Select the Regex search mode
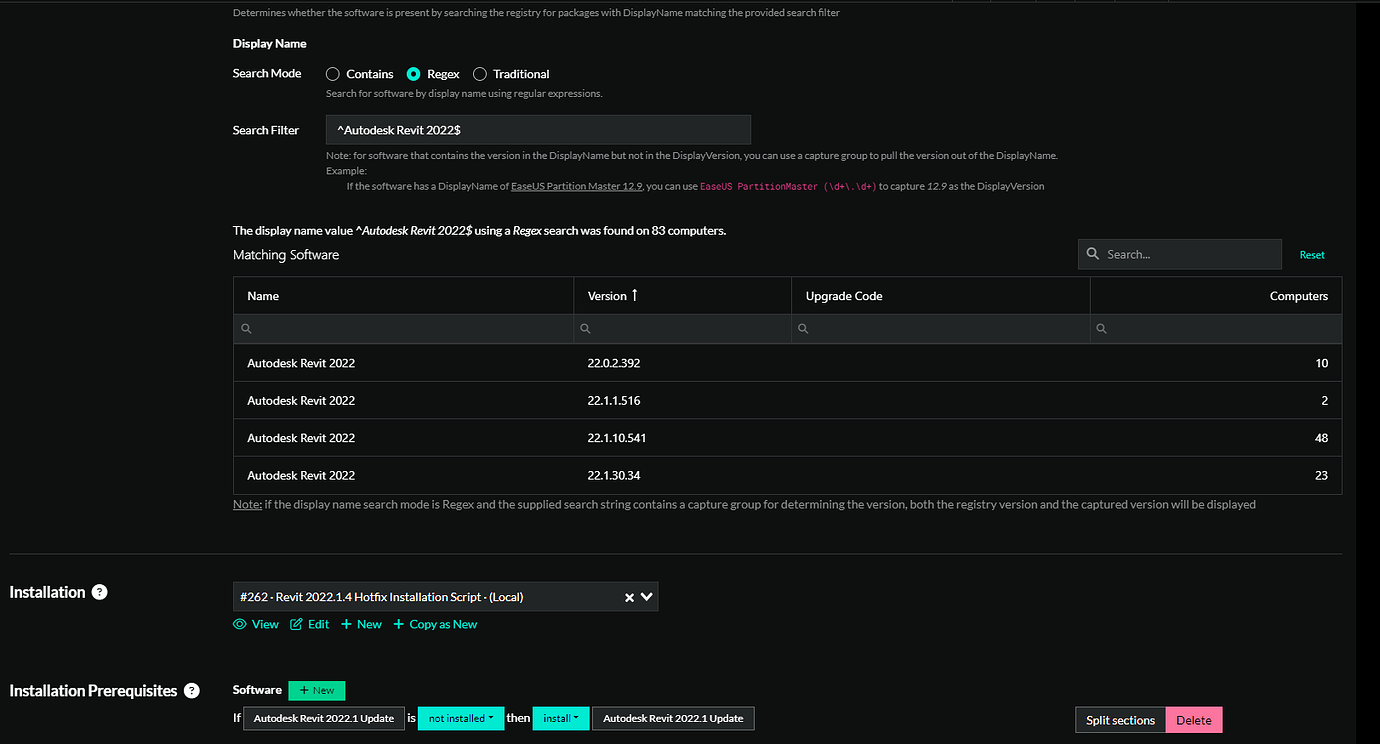Image resolution: width=1380 pixels, height=744 pixels. pyautogui.click(x=414, y=73)
